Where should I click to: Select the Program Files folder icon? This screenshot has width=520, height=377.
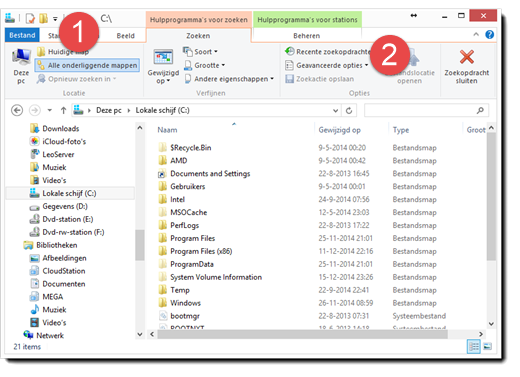coord(162,238)
